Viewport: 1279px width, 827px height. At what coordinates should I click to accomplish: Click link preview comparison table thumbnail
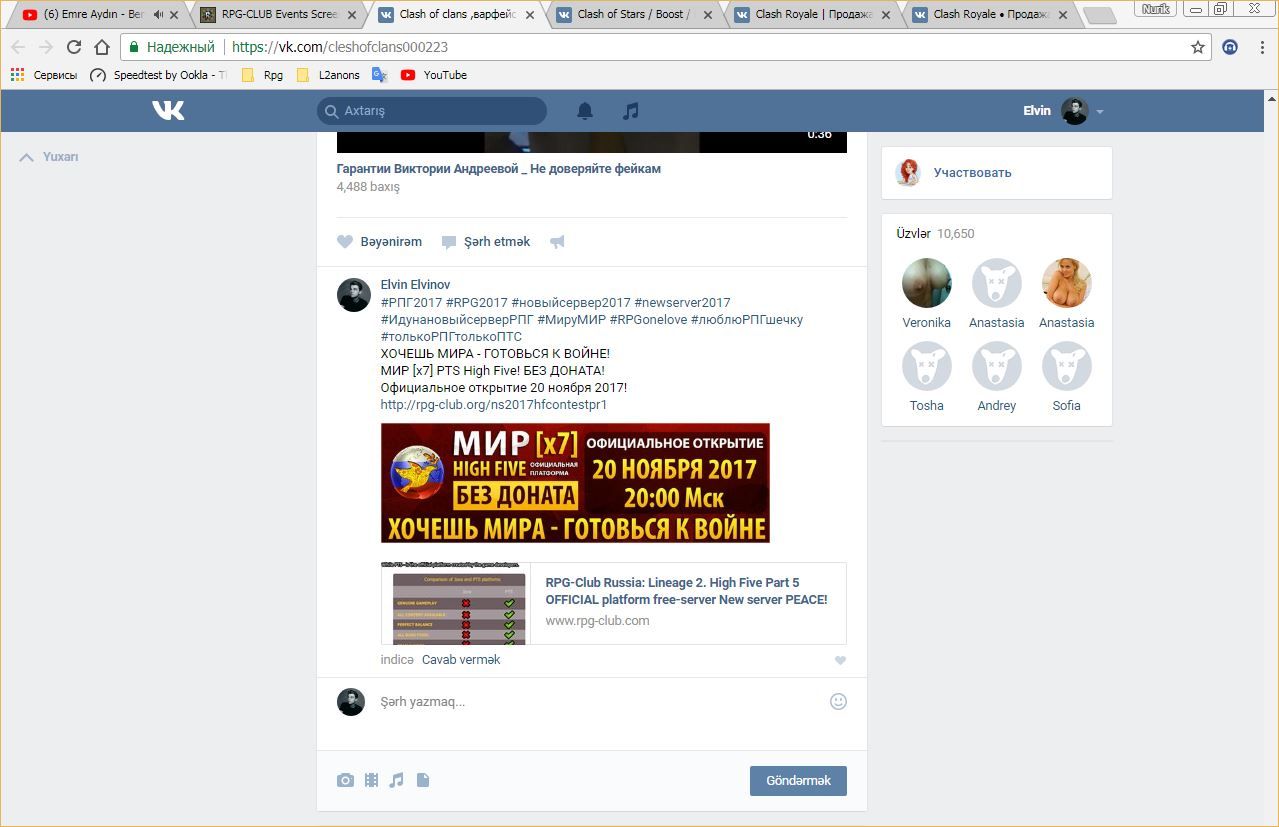point(455,603)
